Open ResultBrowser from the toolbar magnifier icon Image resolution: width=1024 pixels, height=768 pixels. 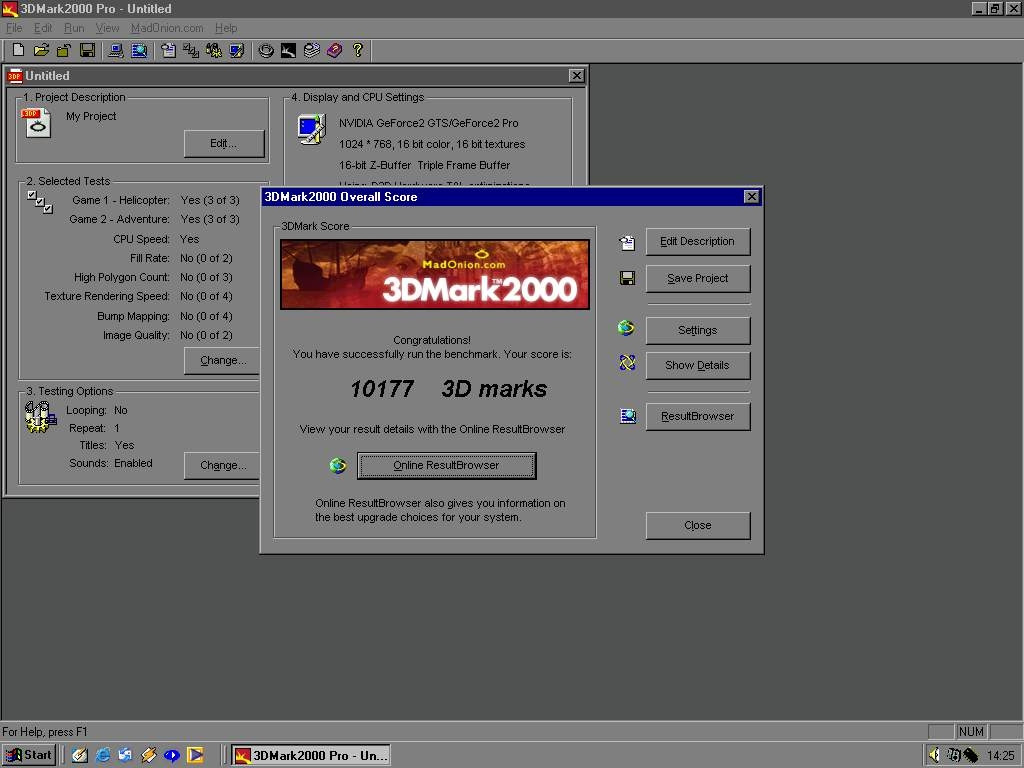coord(138,50)
